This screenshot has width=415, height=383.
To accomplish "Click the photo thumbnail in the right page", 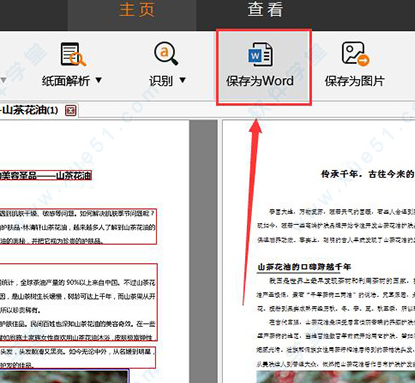I will tap(336, 377).
